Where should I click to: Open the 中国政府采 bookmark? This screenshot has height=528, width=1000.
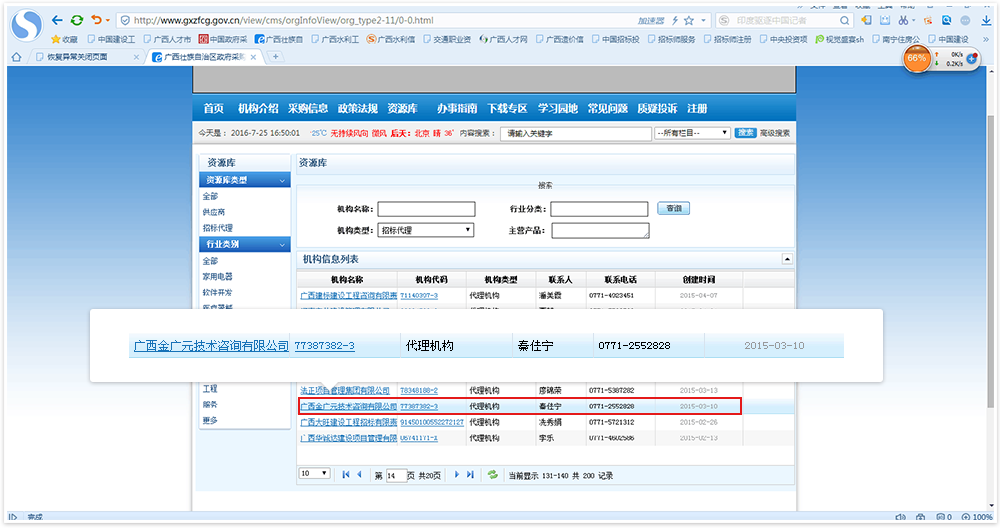pos(223,39)
